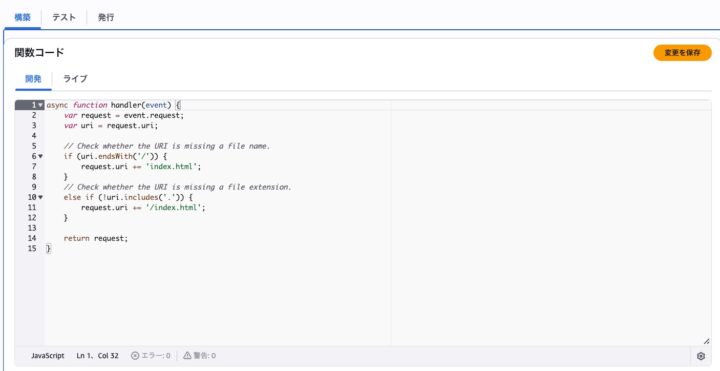Viewport: 720px width, 371px height.
Task: Place cursor on the return request line
Action: (96, 238)
